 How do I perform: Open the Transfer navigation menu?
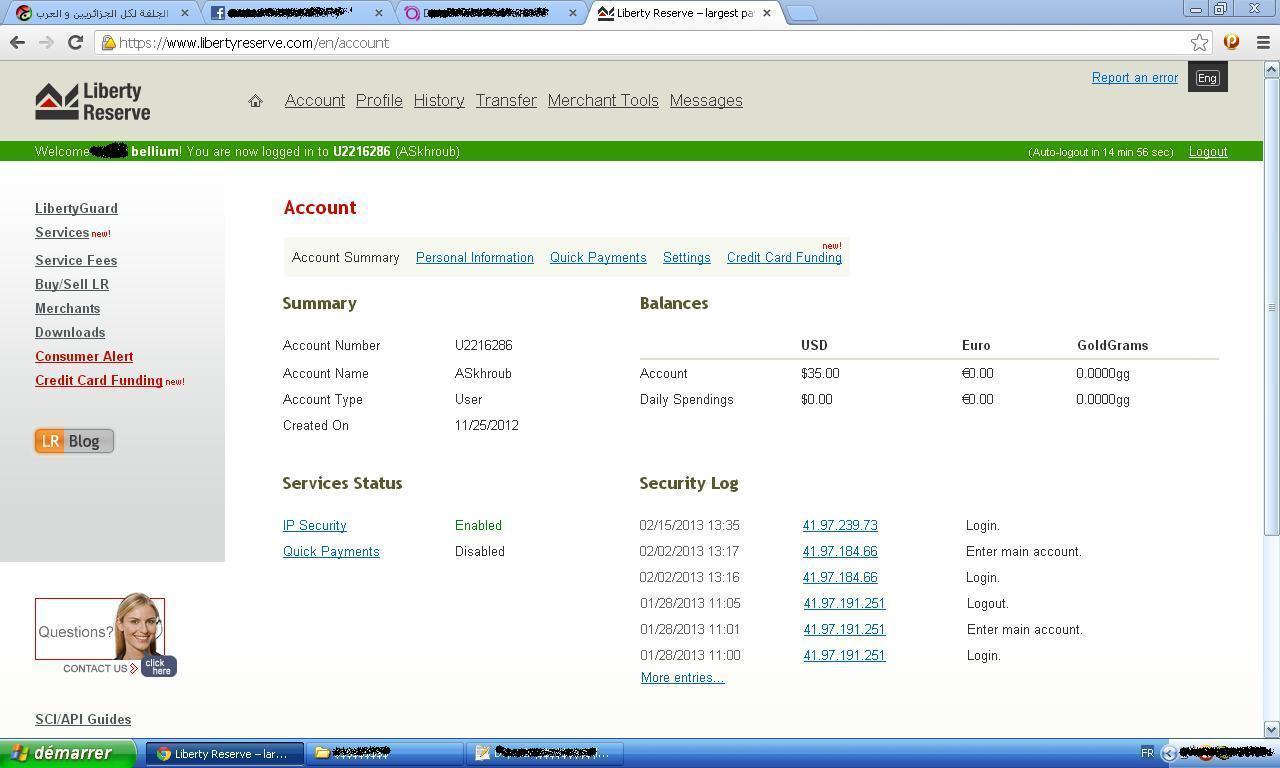point(506,100)
